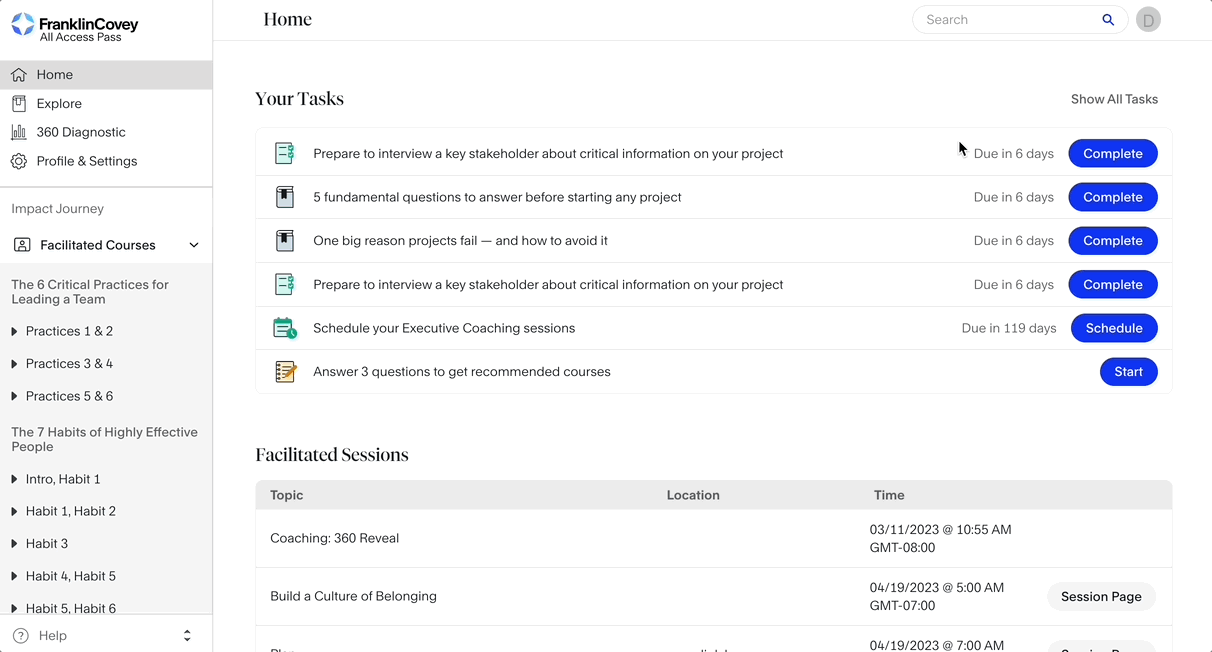The height and width of the screenshot is (652, 1212).
Task: Expand Practices 1 & 2 section
Action: pyautogui.click(x=14, y=331)
